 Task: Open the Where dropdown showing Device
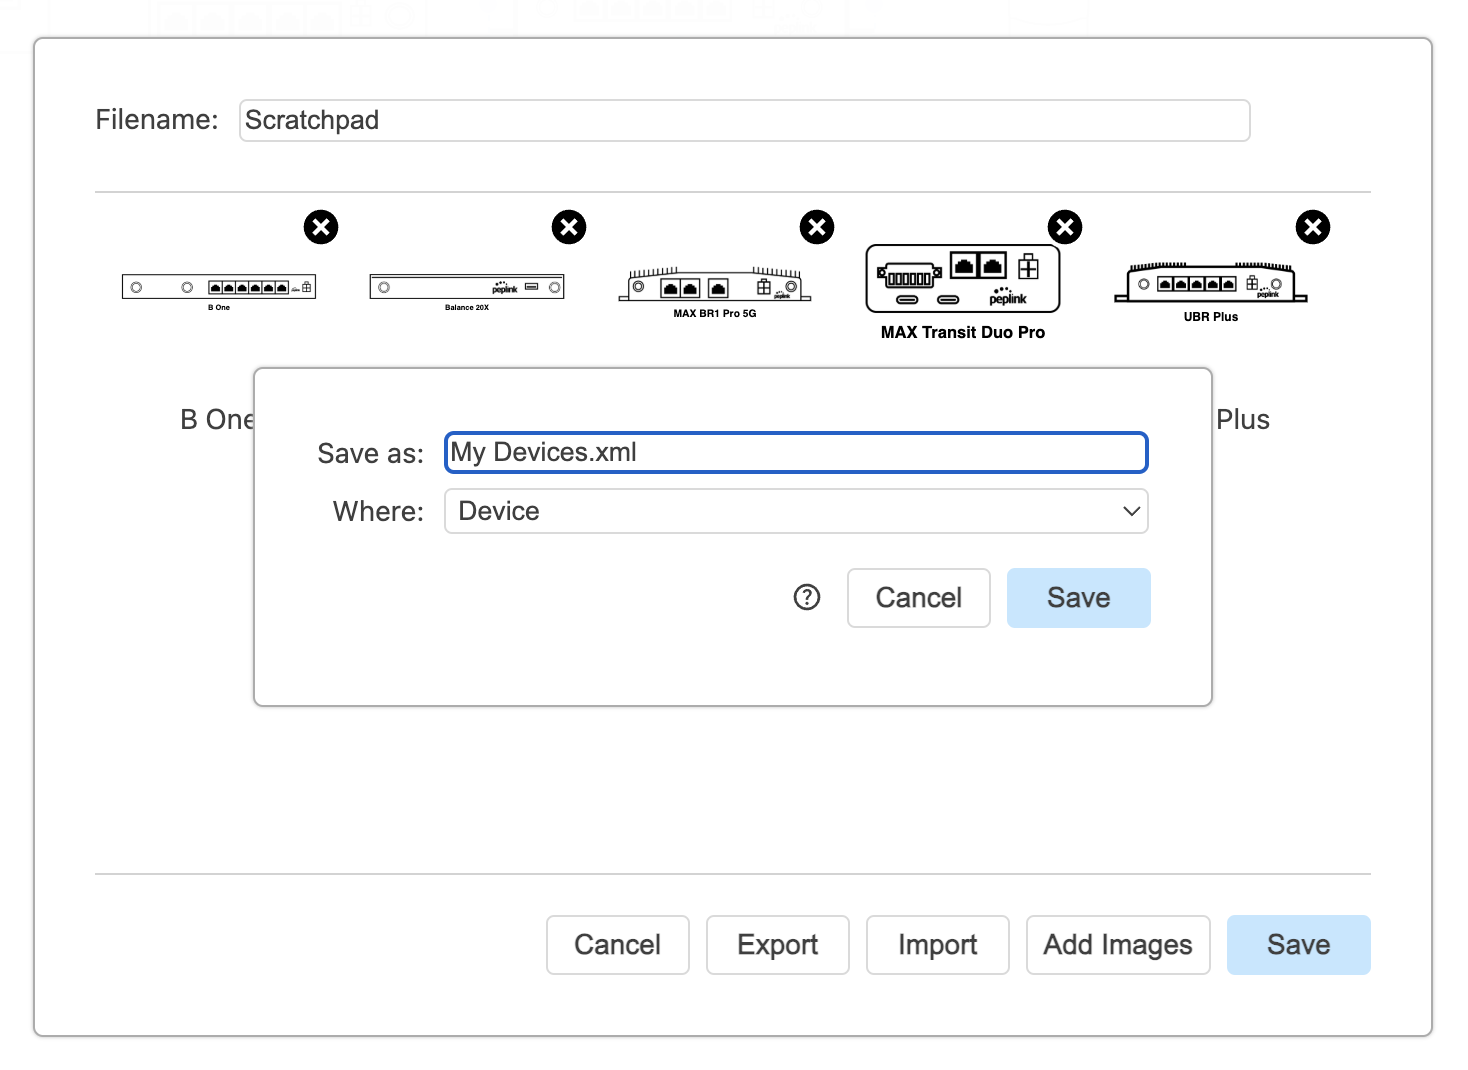(796, 511)
